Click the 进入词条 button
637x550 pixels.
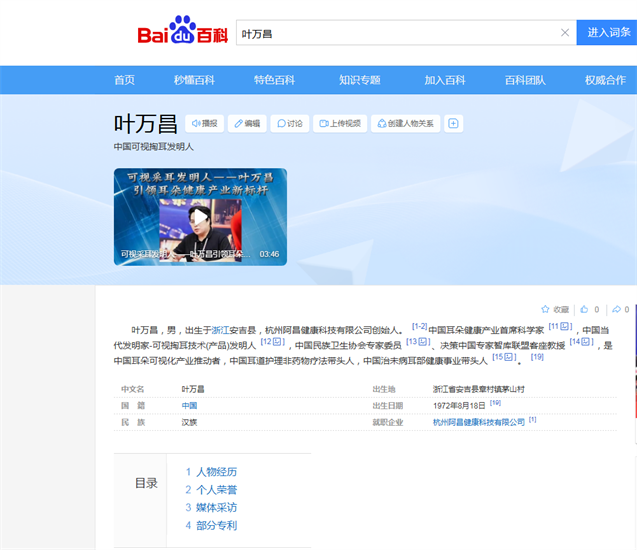tap(608, 32)
